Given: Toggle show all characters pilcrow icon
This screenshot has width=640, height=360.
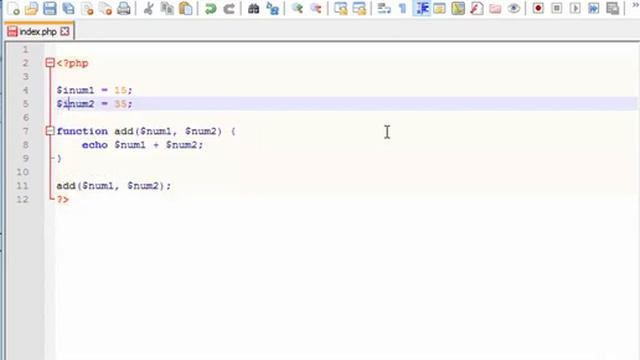Looking at the screenshot, I should click(x=402, y=8).
